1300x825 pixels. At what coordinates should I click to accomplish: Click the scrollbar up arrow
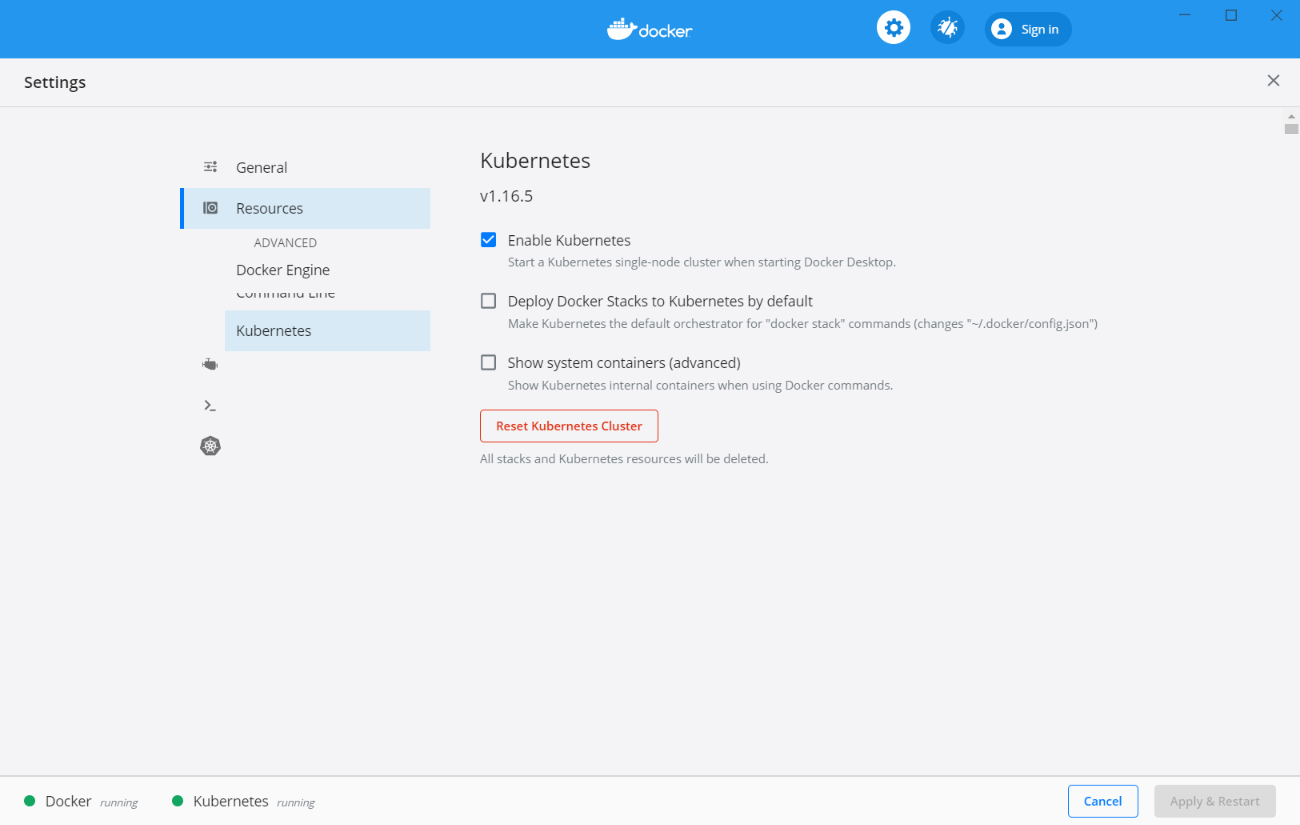pos(1291,117)
